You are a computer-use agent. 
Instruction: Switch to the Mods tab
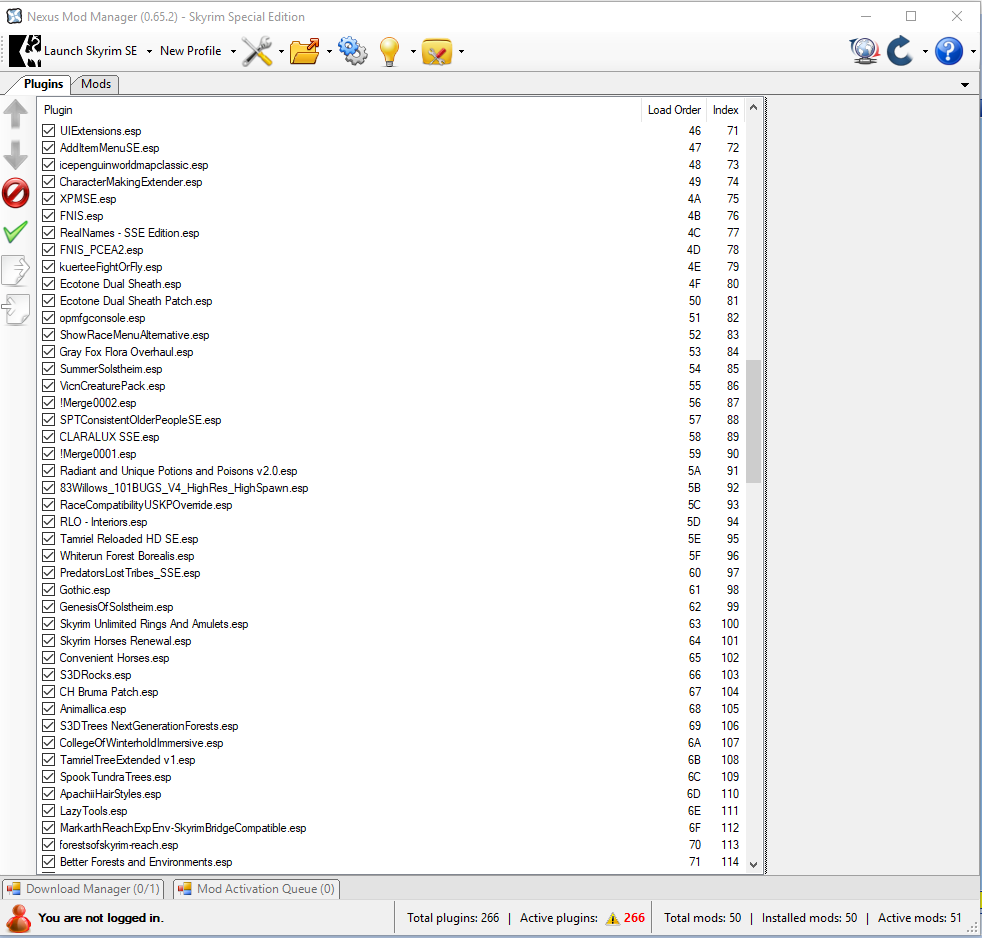(96, 85)
